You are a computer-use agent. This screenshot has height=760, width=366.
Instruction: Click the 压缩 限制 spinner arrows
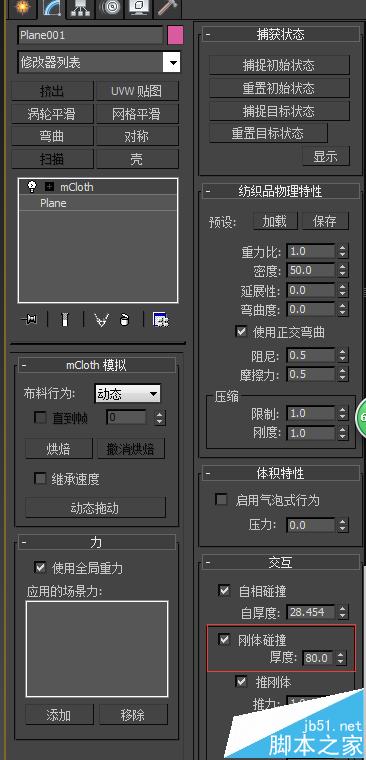[343, 413]
